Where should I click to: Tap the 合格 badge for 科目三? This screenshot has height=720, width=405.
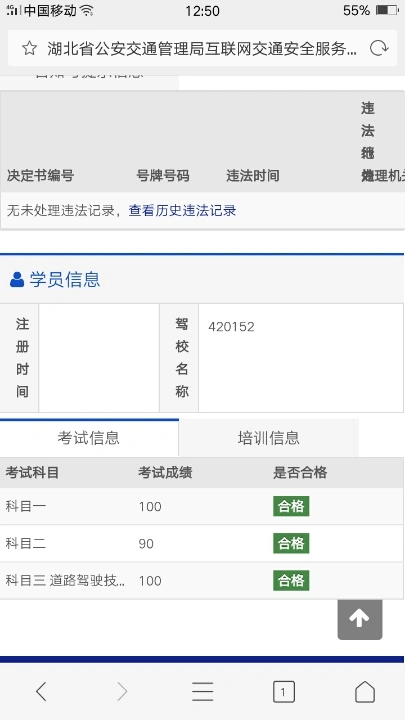click(x=291, y=580)
